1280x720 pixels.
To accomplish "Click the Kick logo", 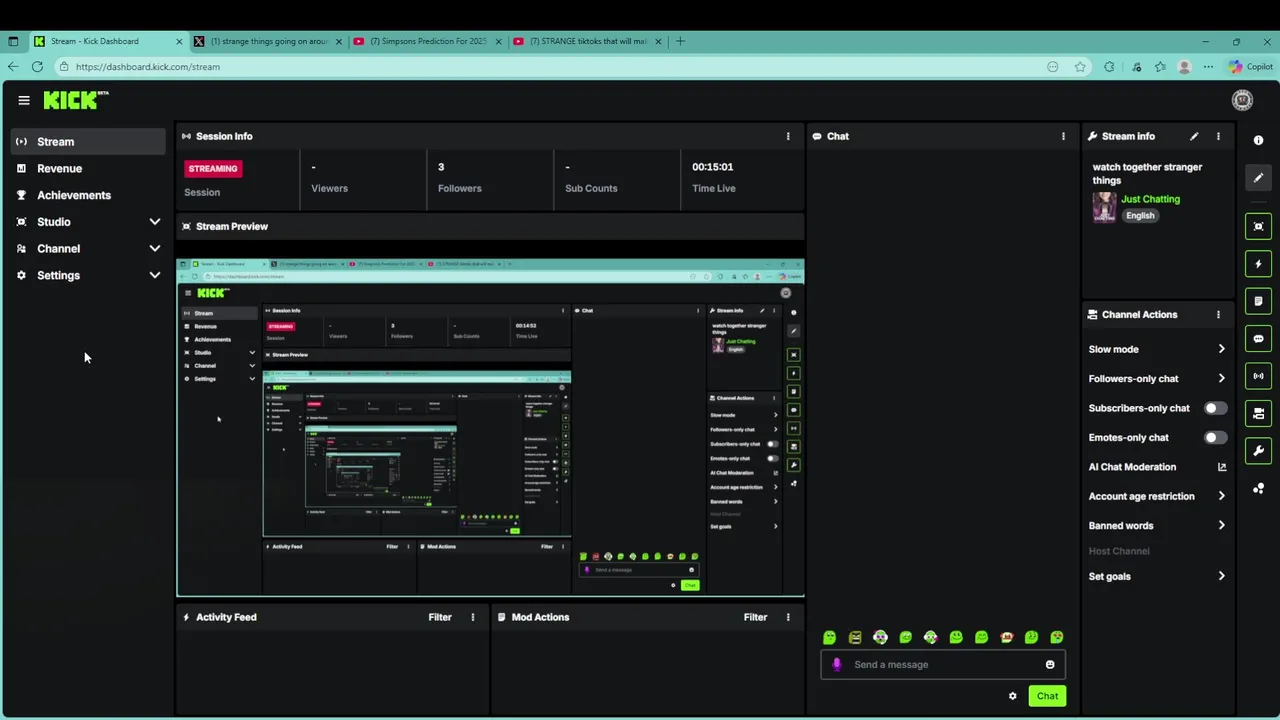I will pyautogui.click(x=75, y=99).
